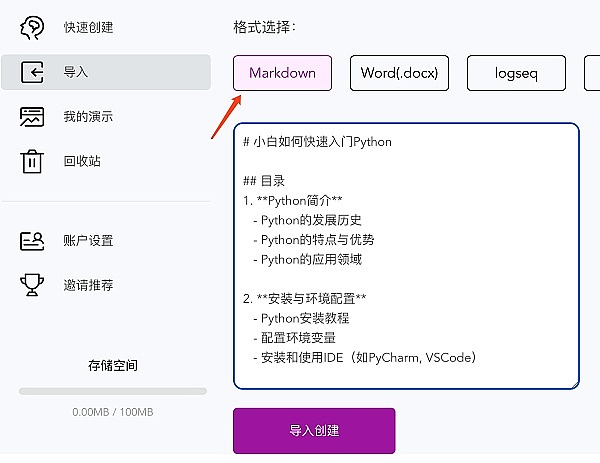
Task: Click the Recycle Bin (回收站) trash icon
Action: click(32, 161)
